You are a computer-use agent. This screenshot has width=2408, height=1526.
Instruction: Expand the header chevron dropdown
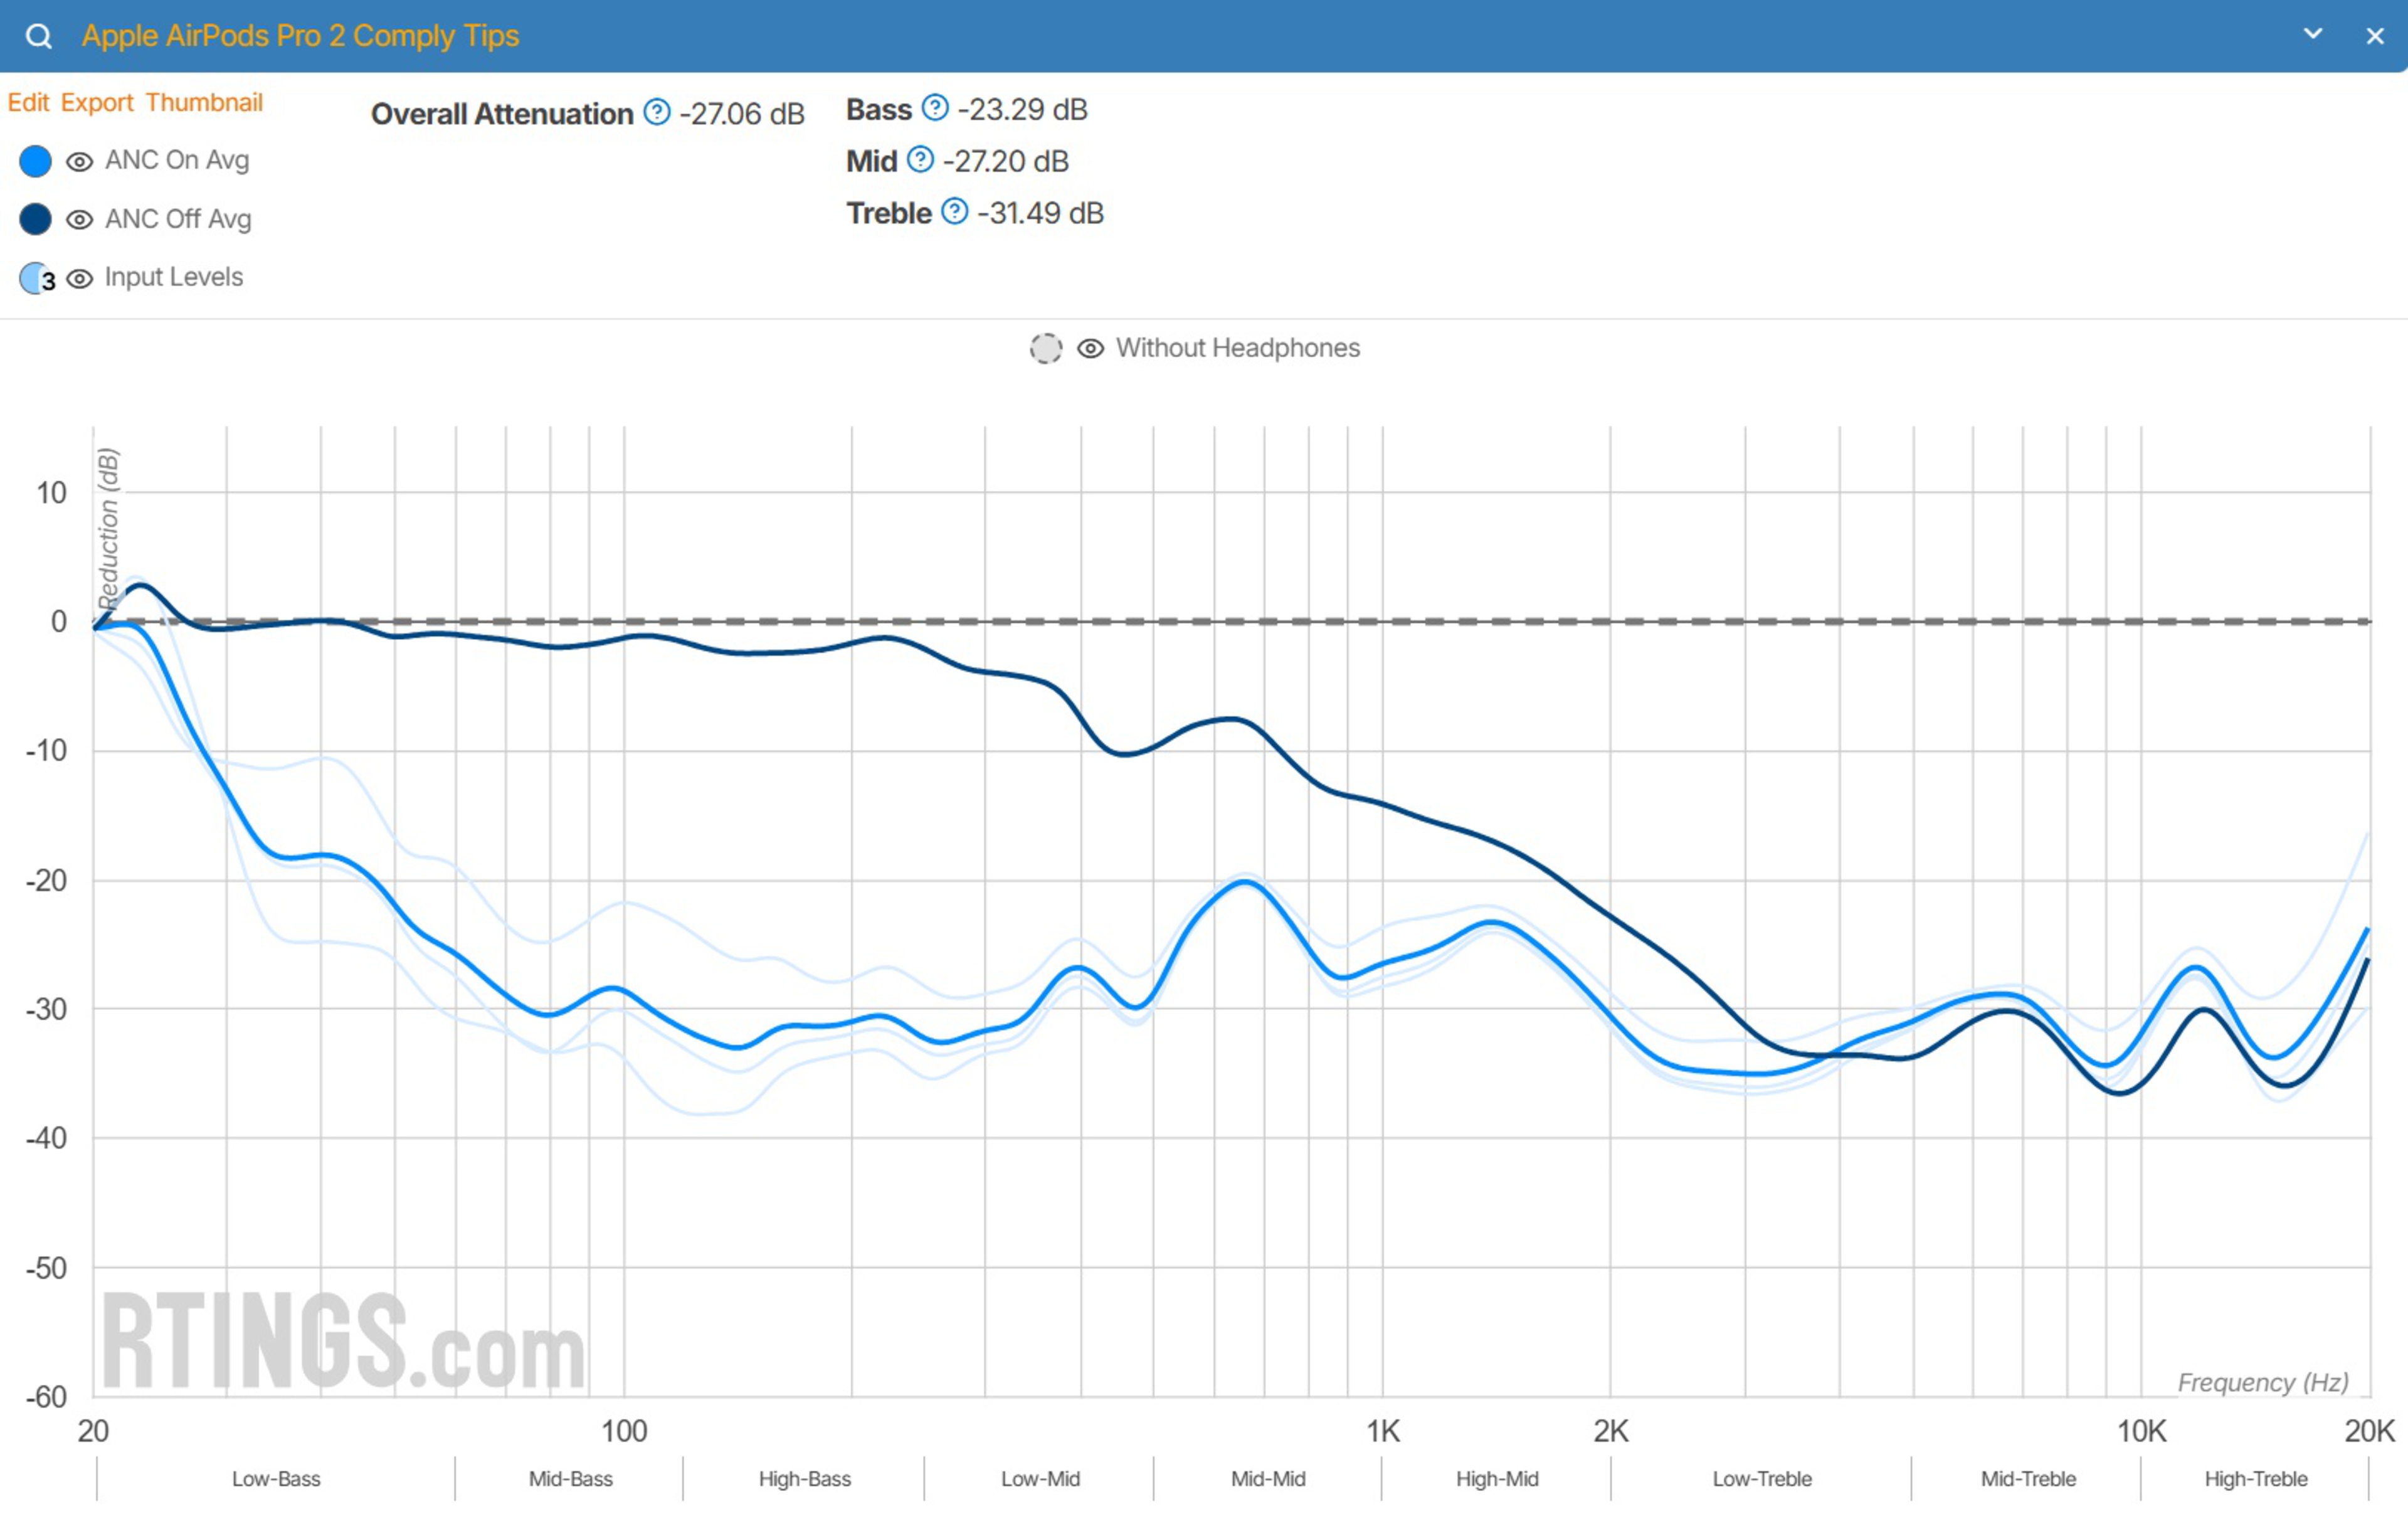coord(2313,34)
